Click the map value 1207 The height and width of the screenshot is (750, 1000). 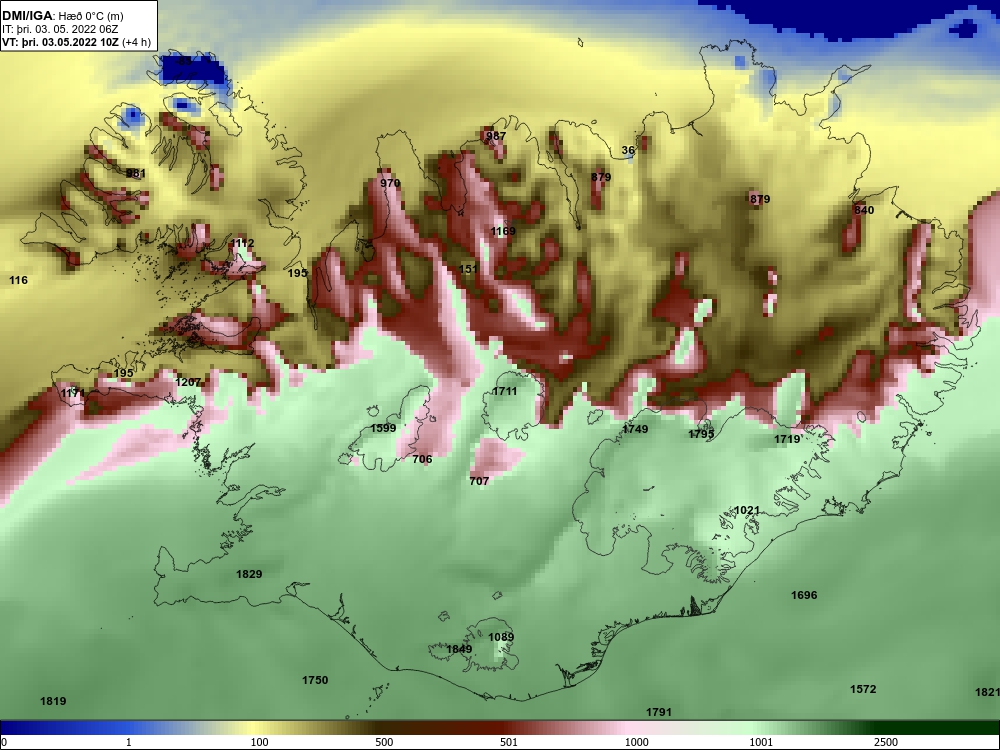point(188,382)
